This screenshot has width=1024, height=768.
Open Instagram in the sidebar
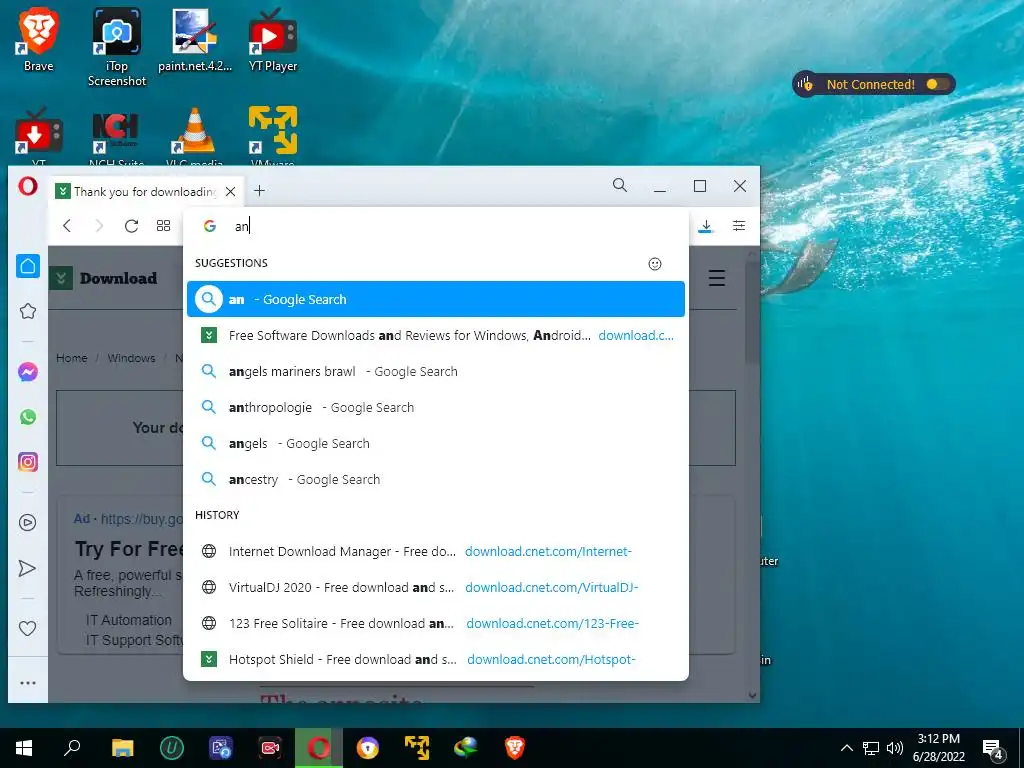click(27, 462)
